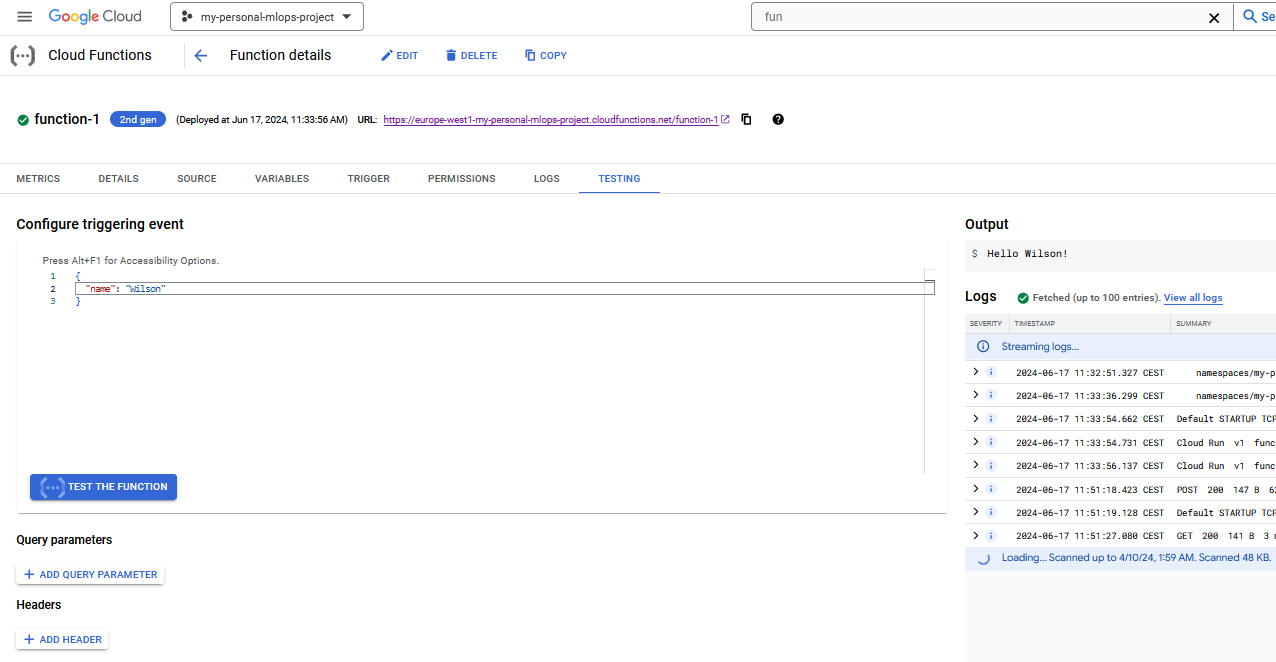The image size is (1276, 662).
Task: Open the View all logs link
Action: (1193, 298)
